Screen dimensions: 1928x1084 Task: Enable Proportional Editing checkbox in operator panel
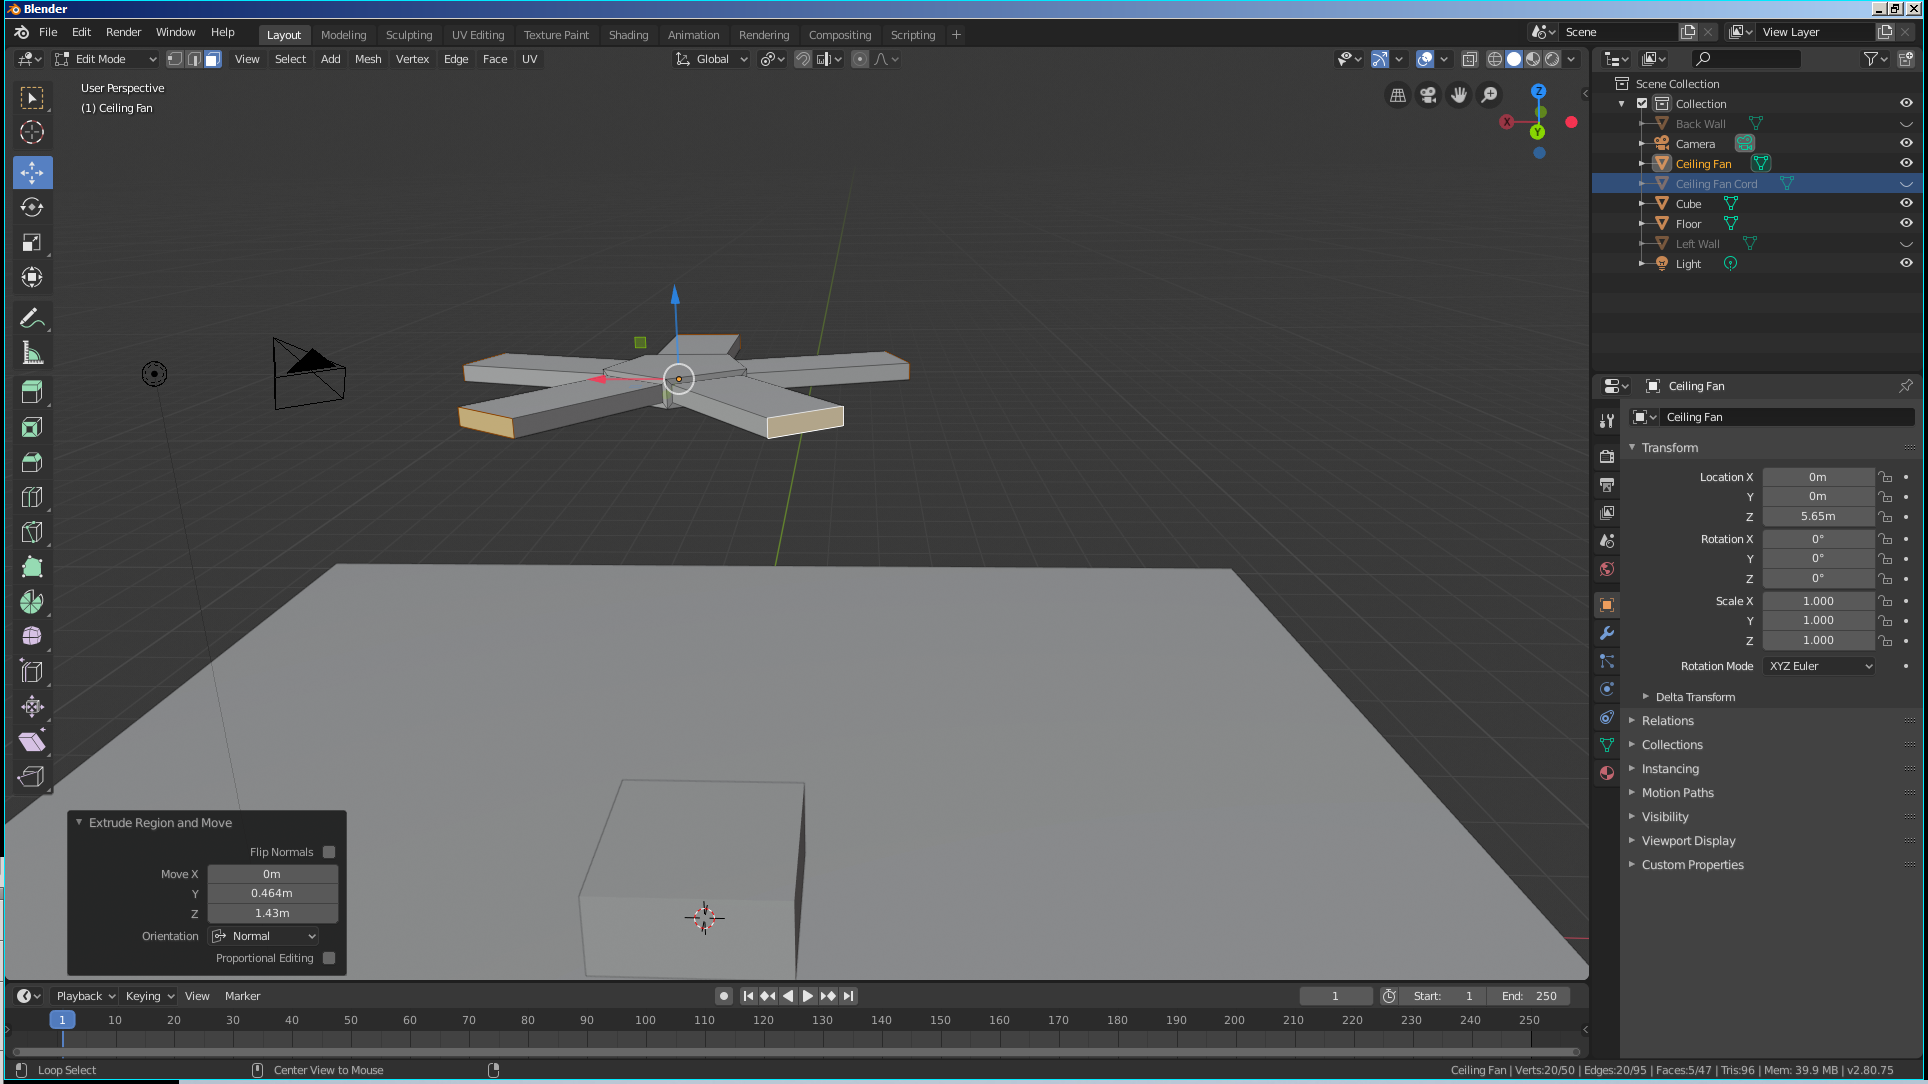pyautogui.click(x=329, y=958)
